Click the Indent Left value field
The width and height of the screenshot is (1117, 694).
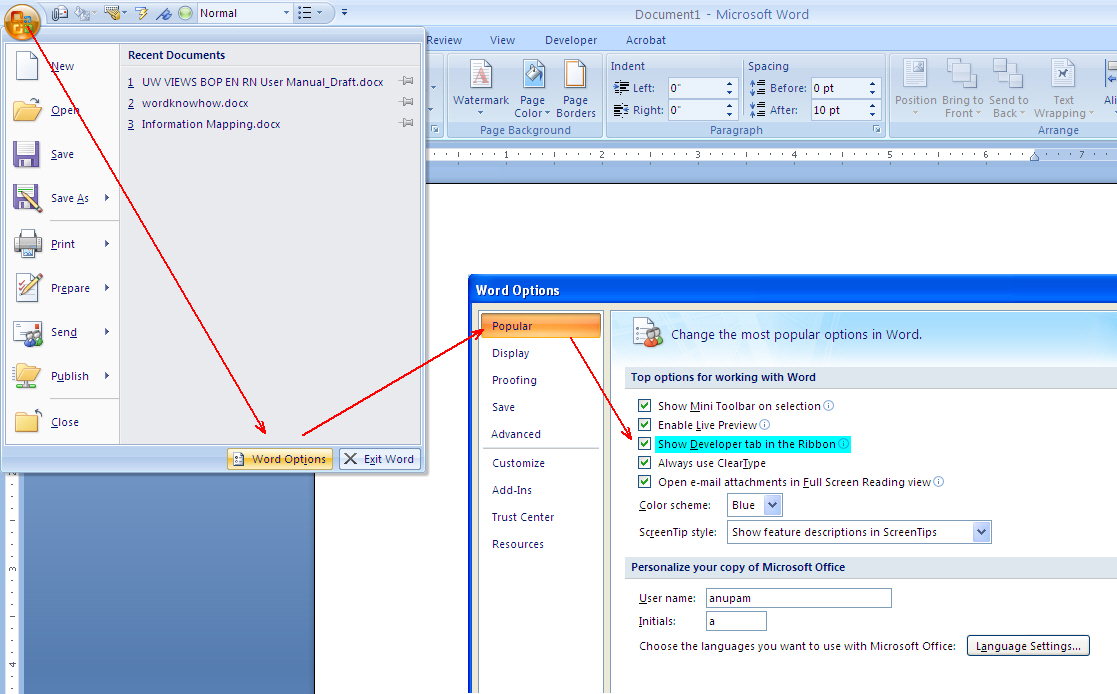695,88
